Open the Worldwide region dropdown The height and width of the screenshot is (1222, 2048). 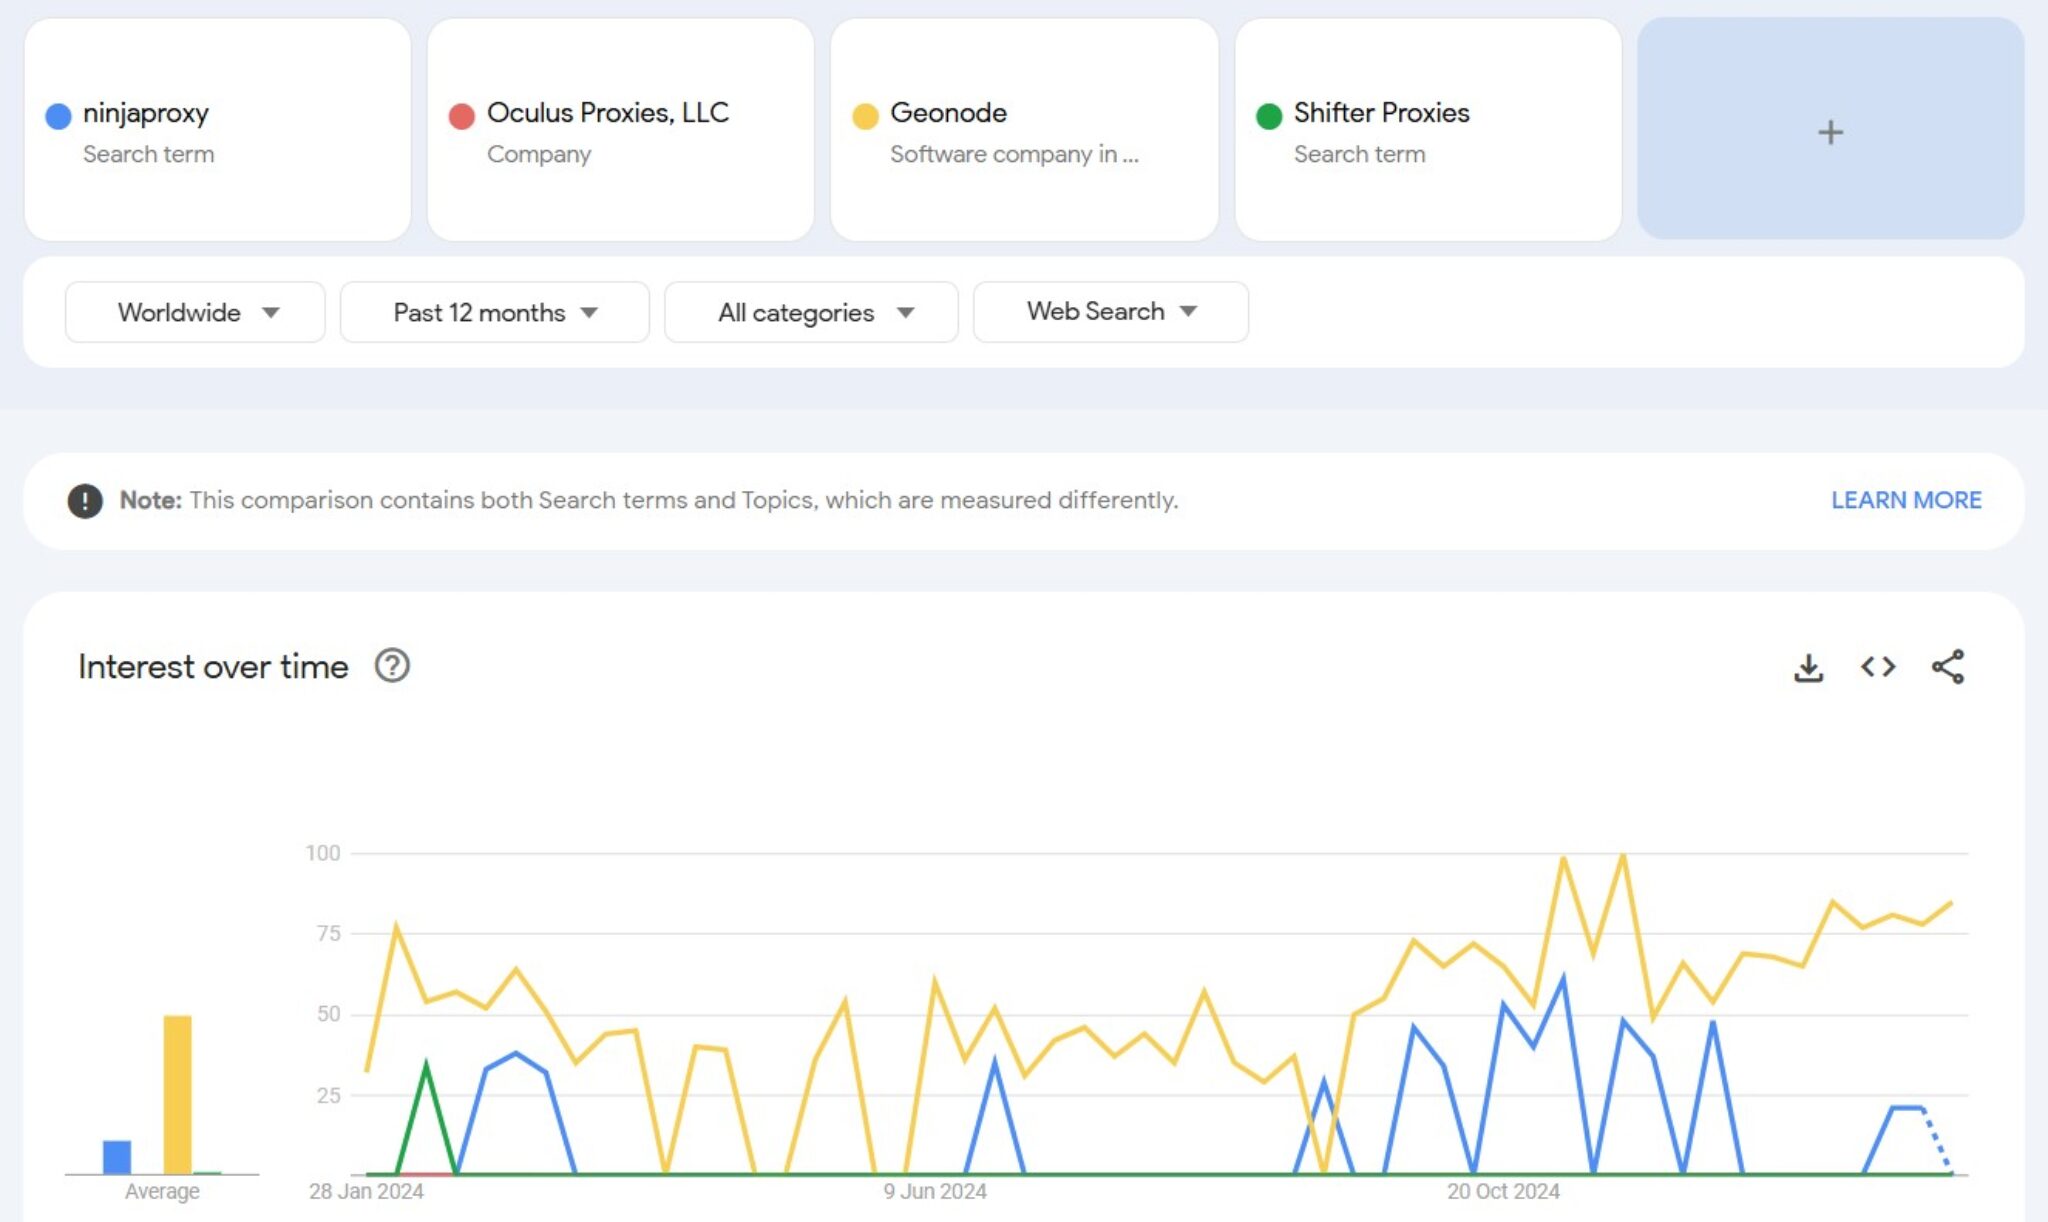coord(194,311)
